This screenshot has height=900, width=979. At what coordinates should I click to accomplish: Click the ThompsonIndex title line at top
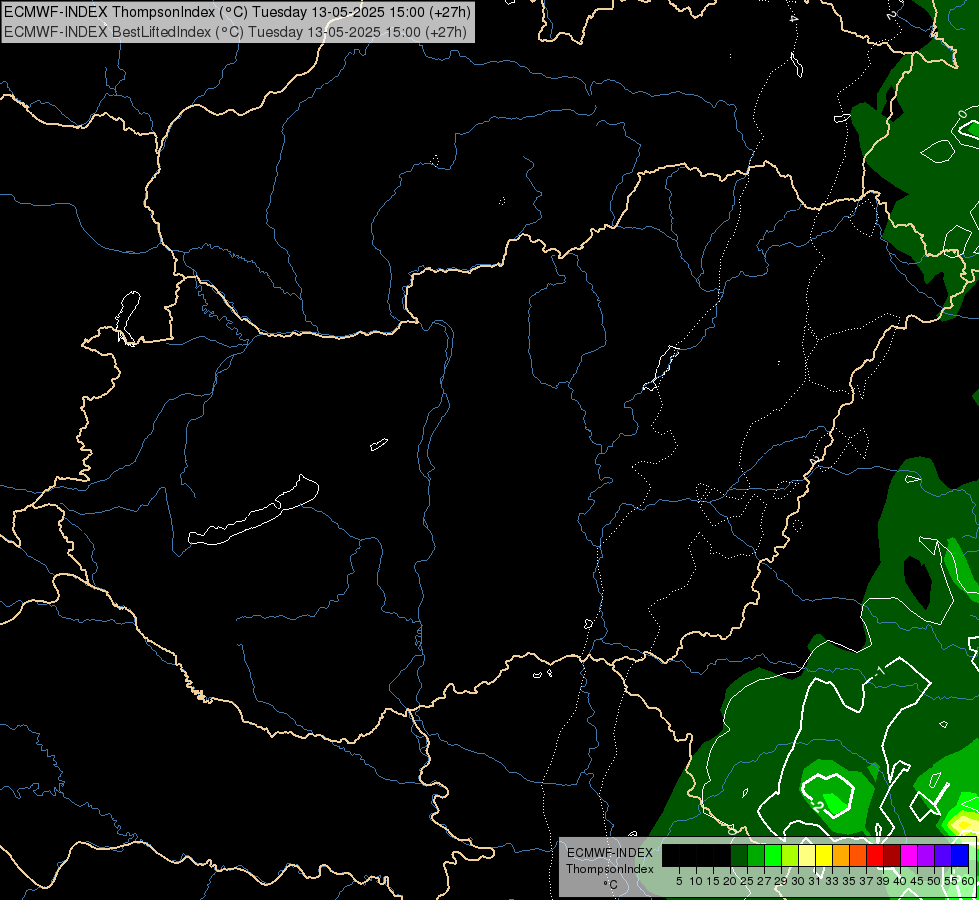(x=237, y=11)
